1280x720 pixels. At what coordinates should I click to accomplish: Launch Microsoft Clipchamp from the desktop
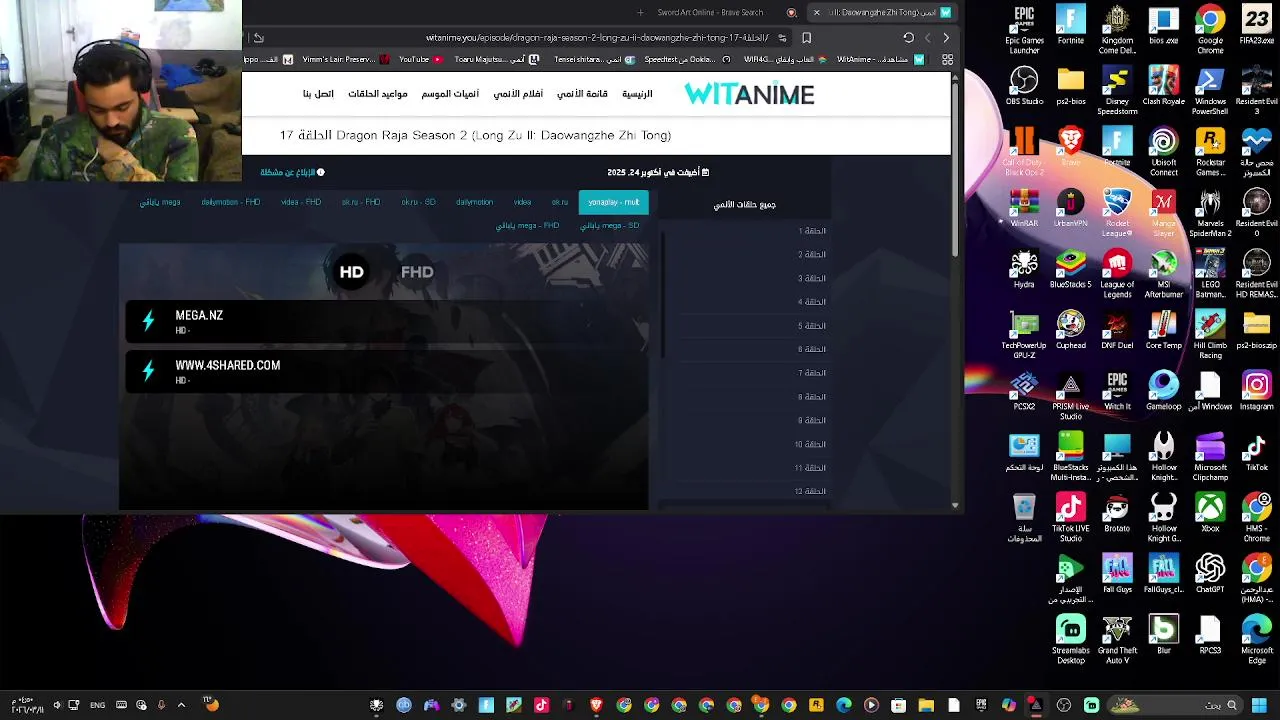coord(1210,457)
